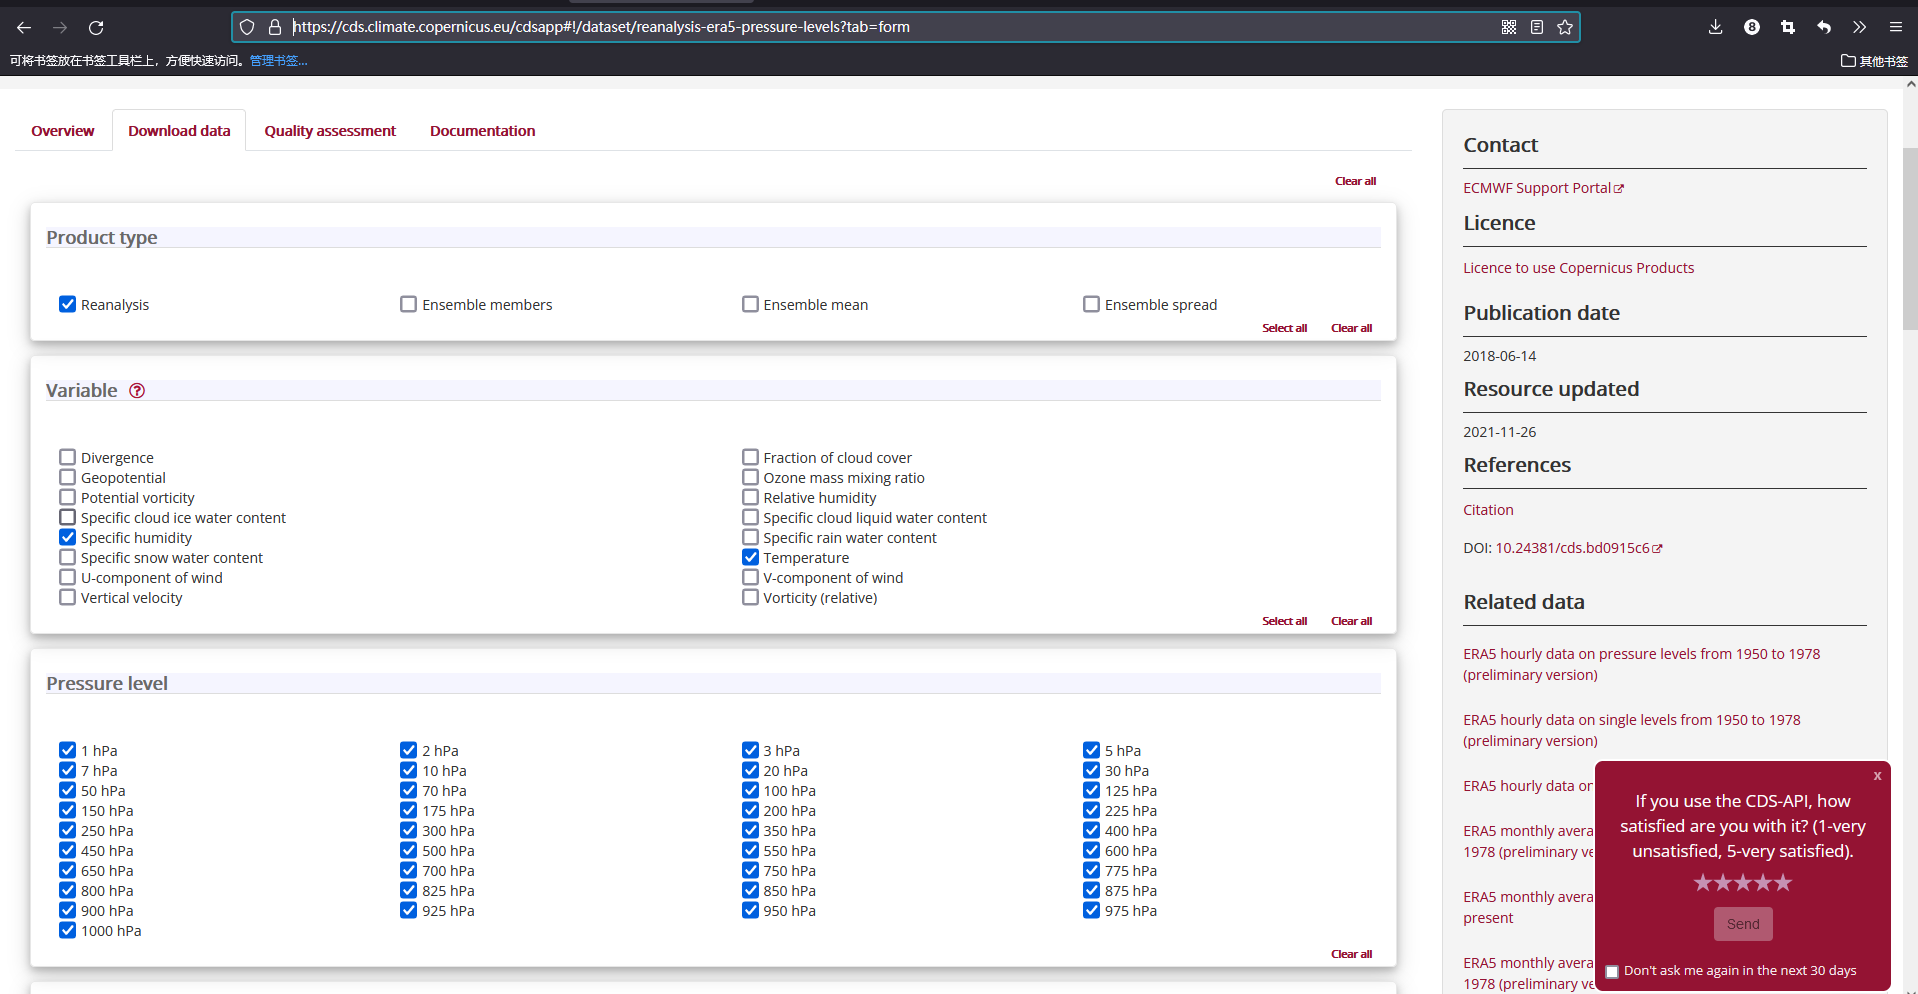
Task: Enable Ensemble spread checkbox
Action: tap(1091, 304)
